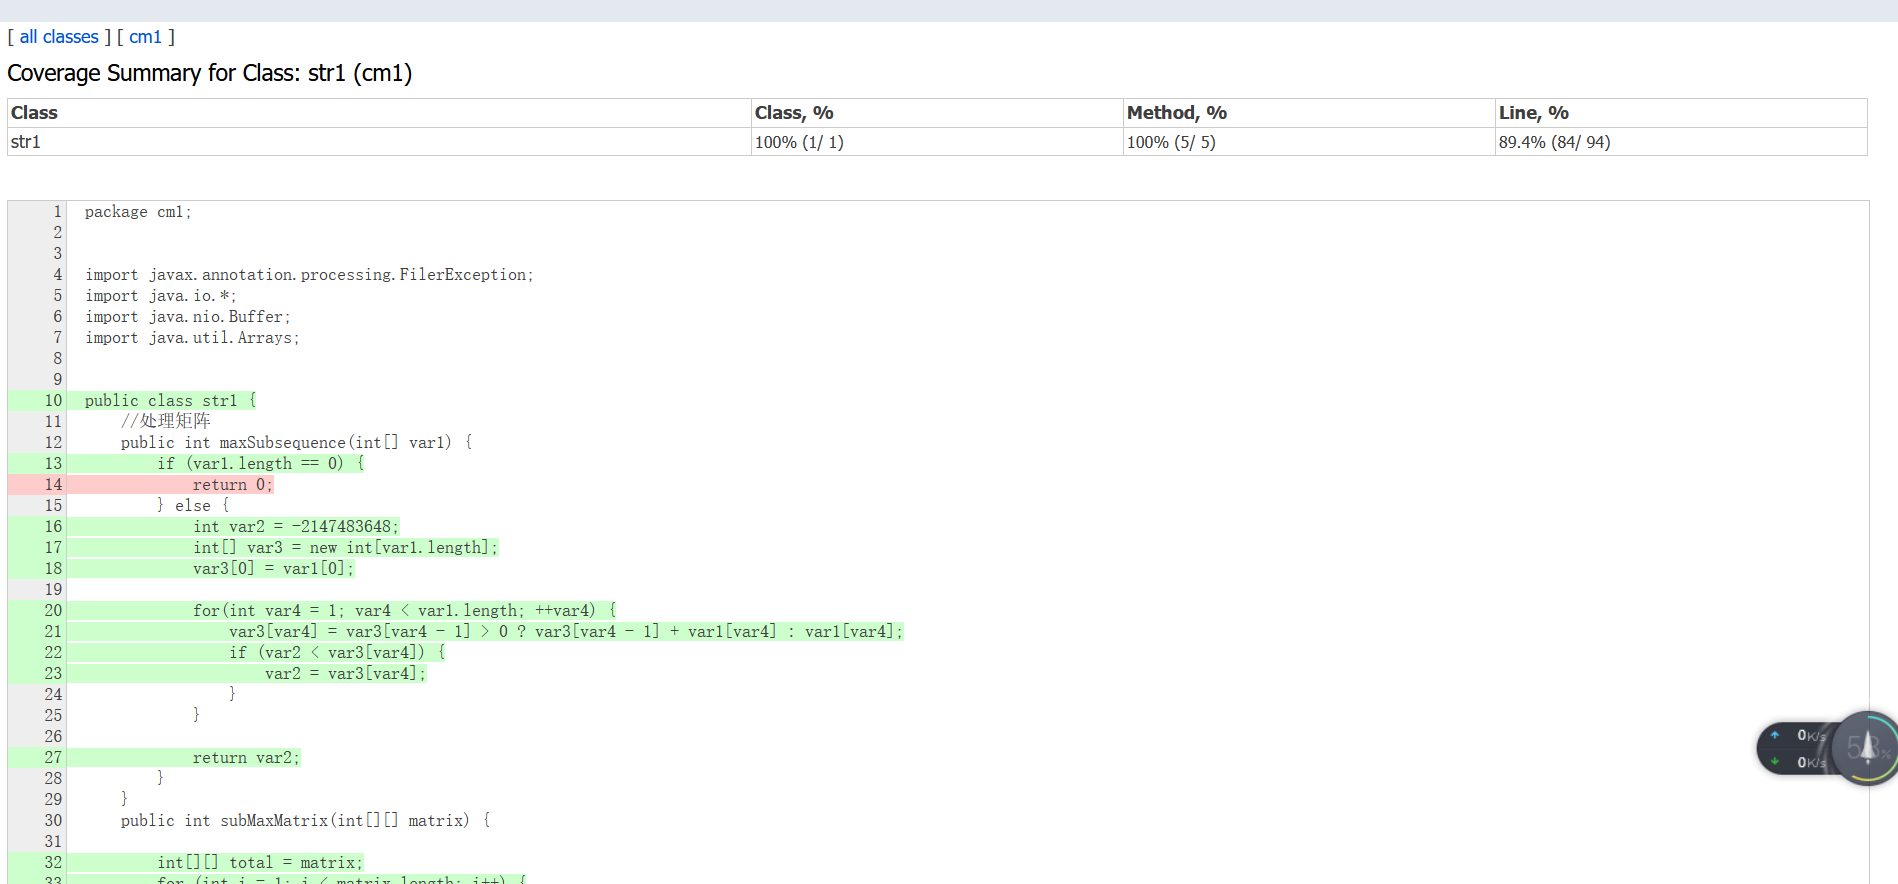Image resolution: width=1898 pixels, height=884 pixels.
Task: Click the uncovered red 'return 0;' line
Action: point(232,485)
